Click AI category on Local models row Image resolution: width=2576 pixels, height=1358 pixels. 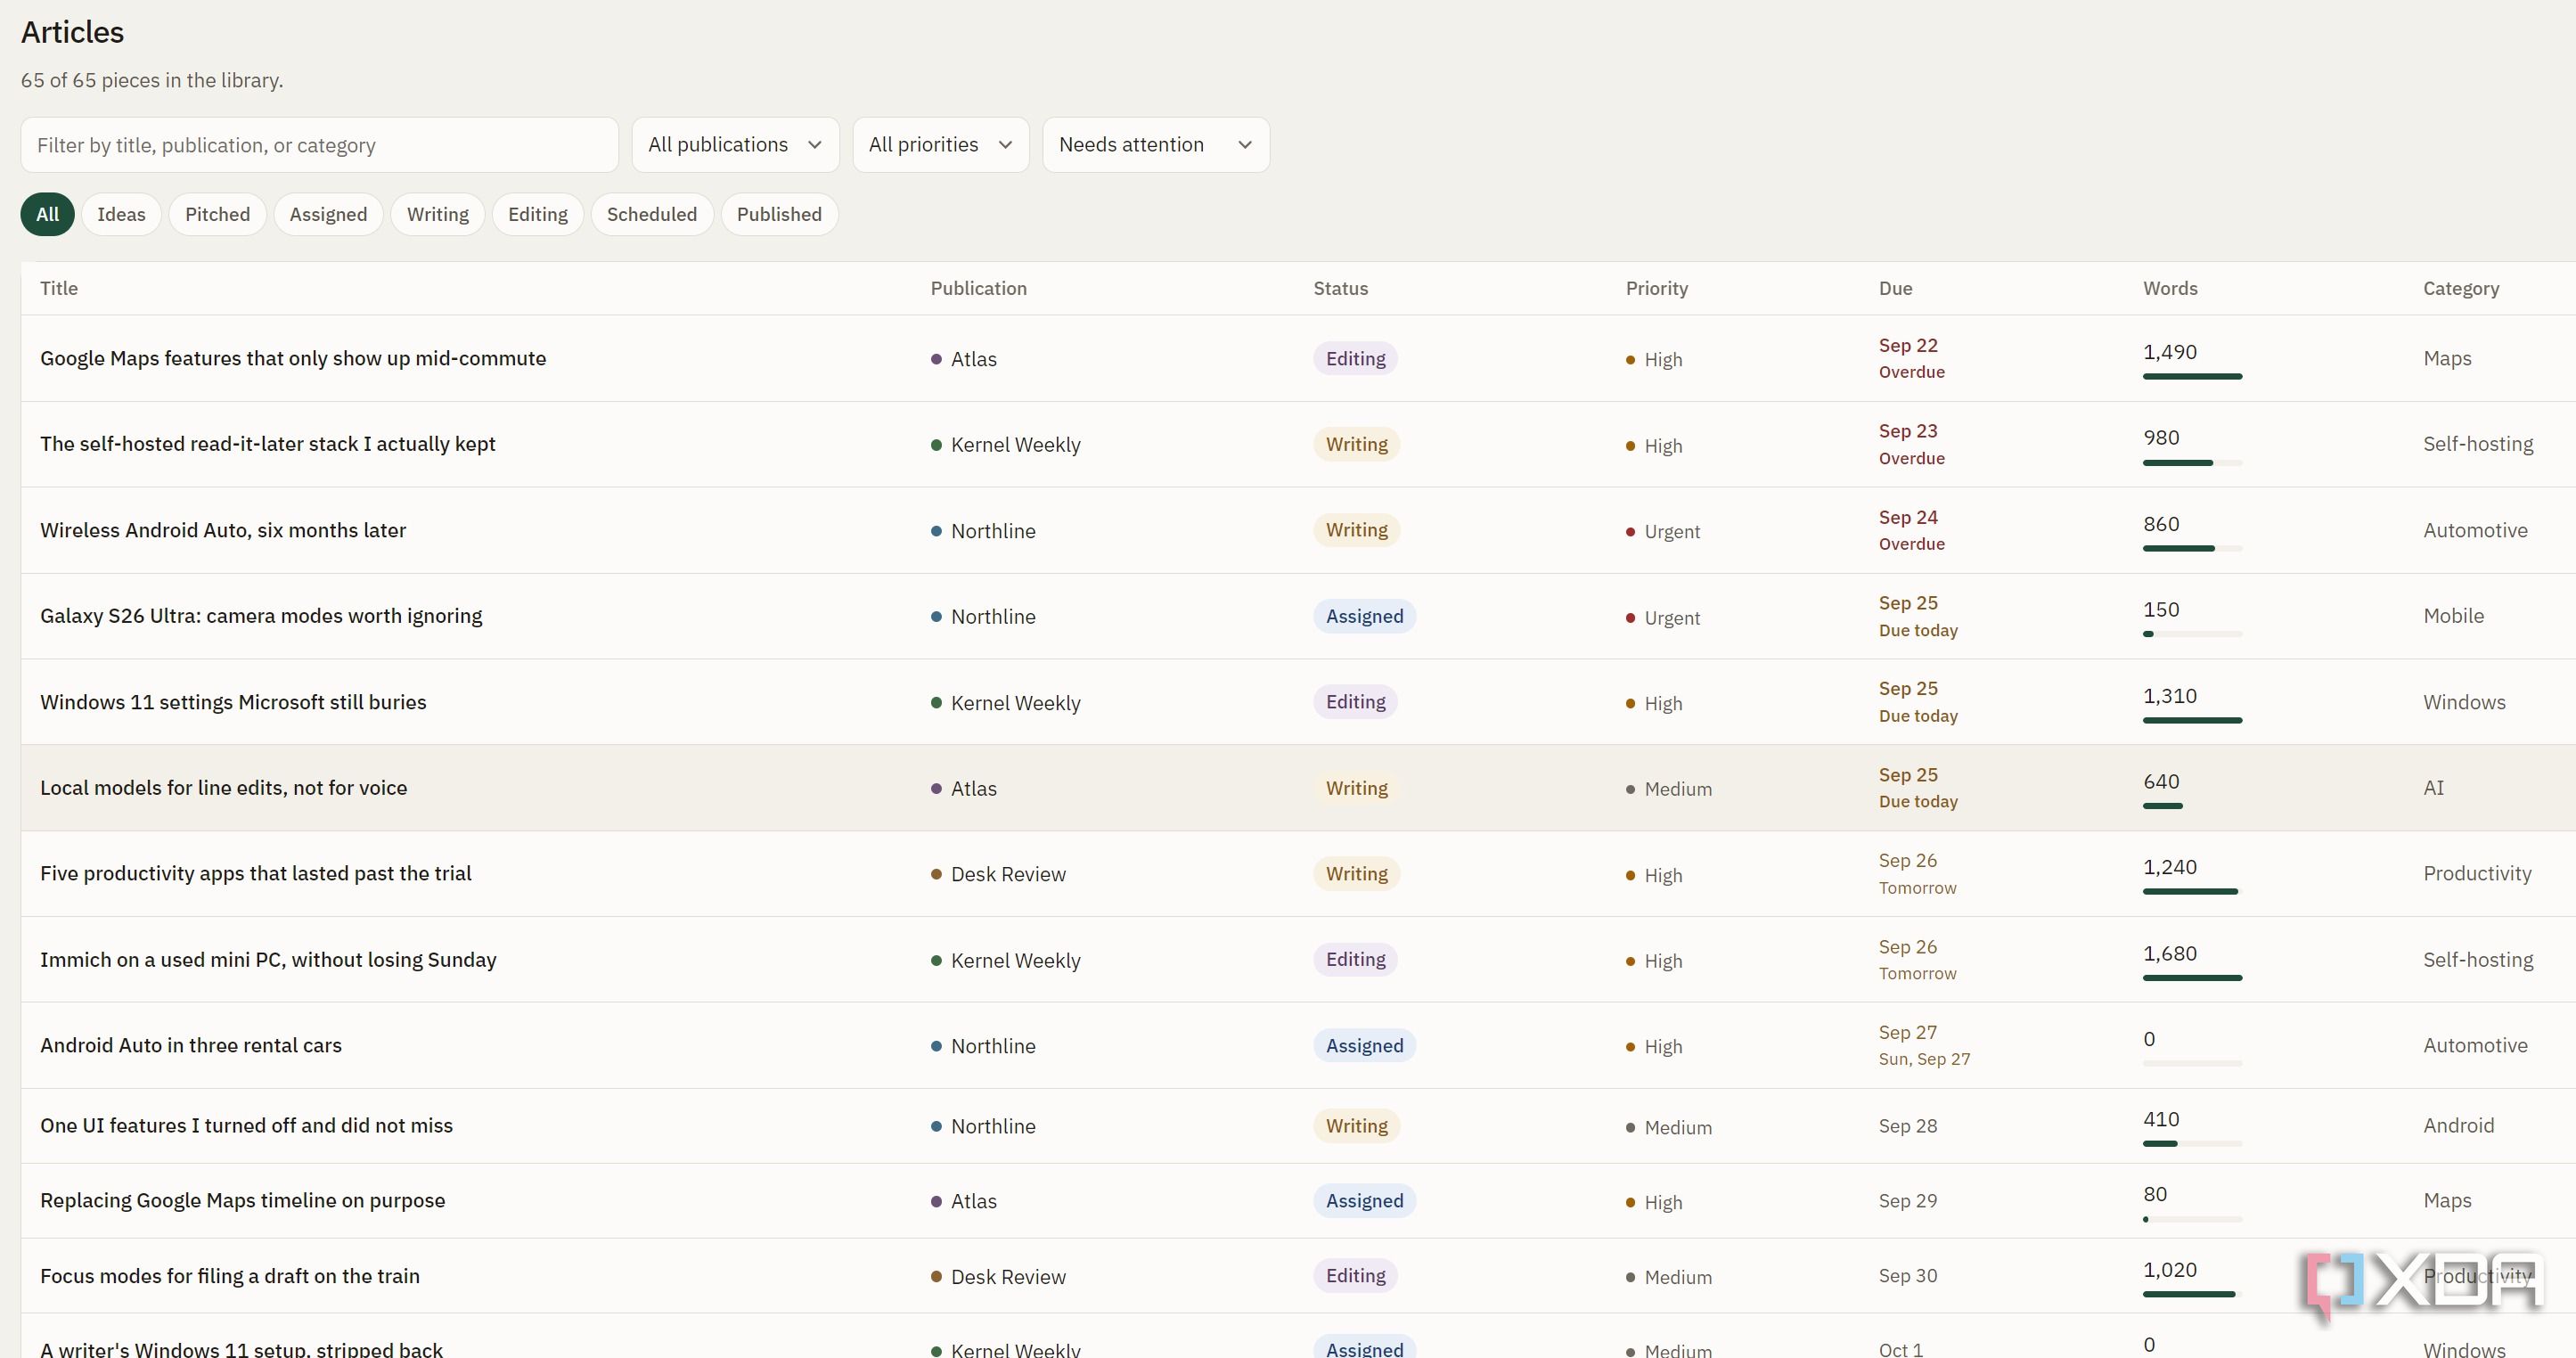(x=2433, y=788)
